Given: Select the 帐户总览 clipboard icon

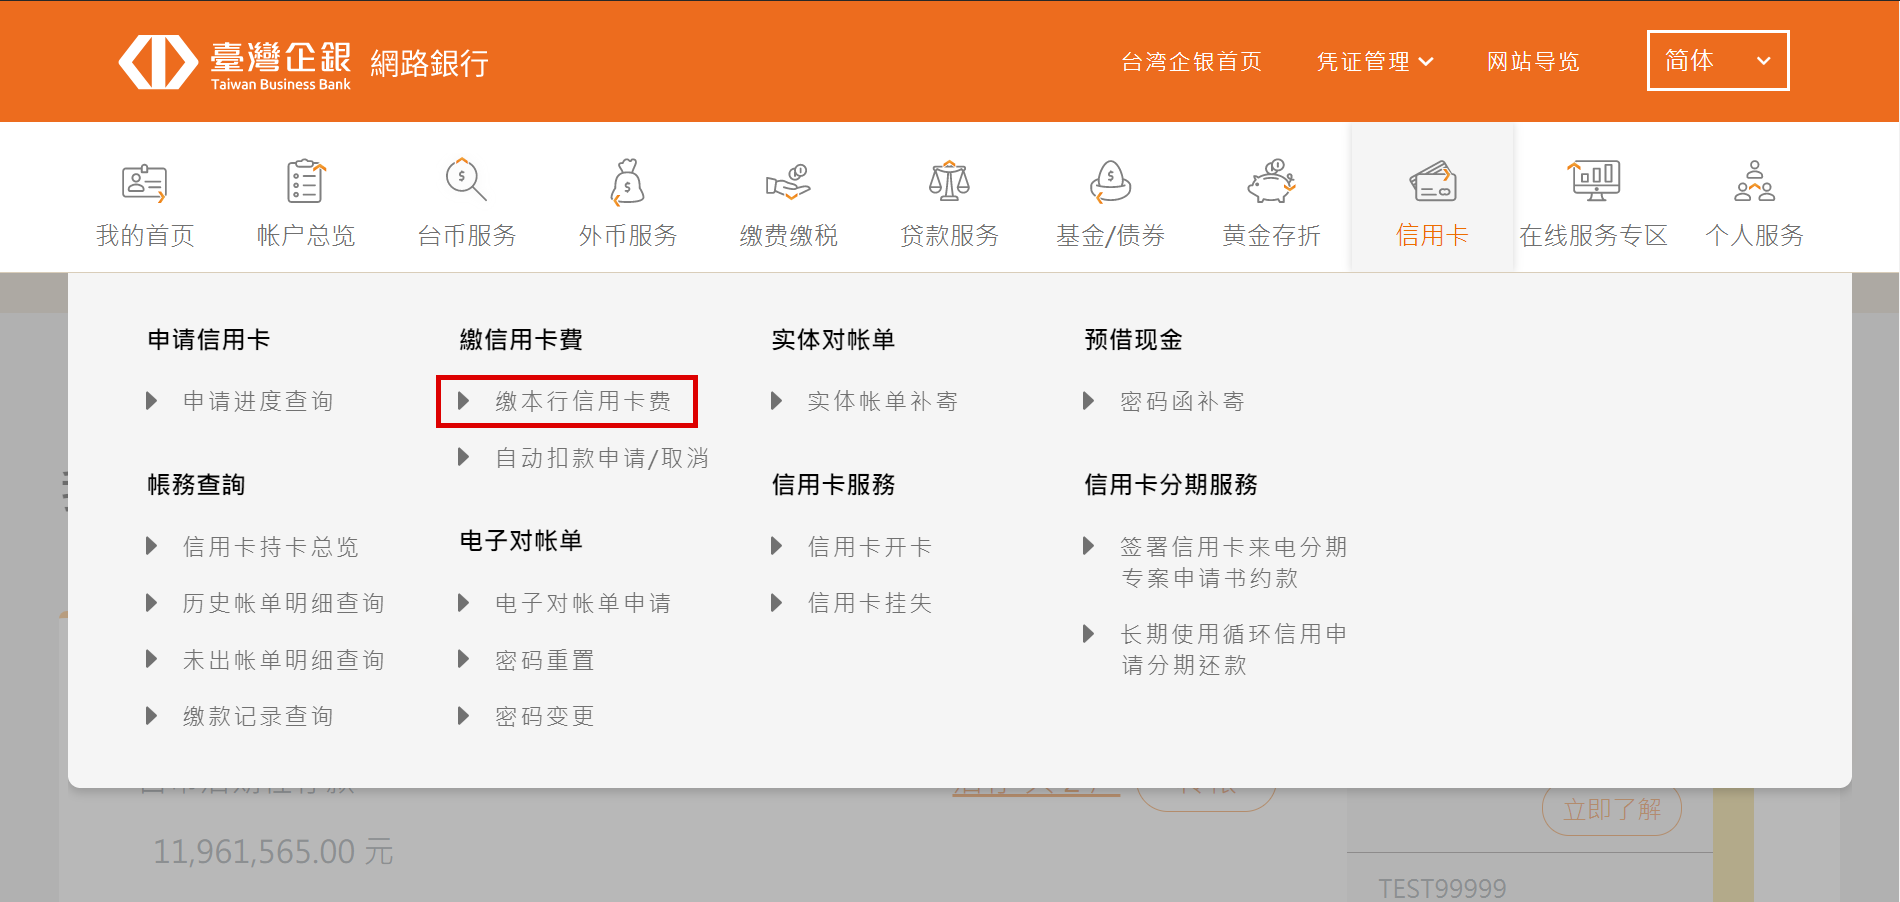Looking at the screenshot, I should 306,182.
